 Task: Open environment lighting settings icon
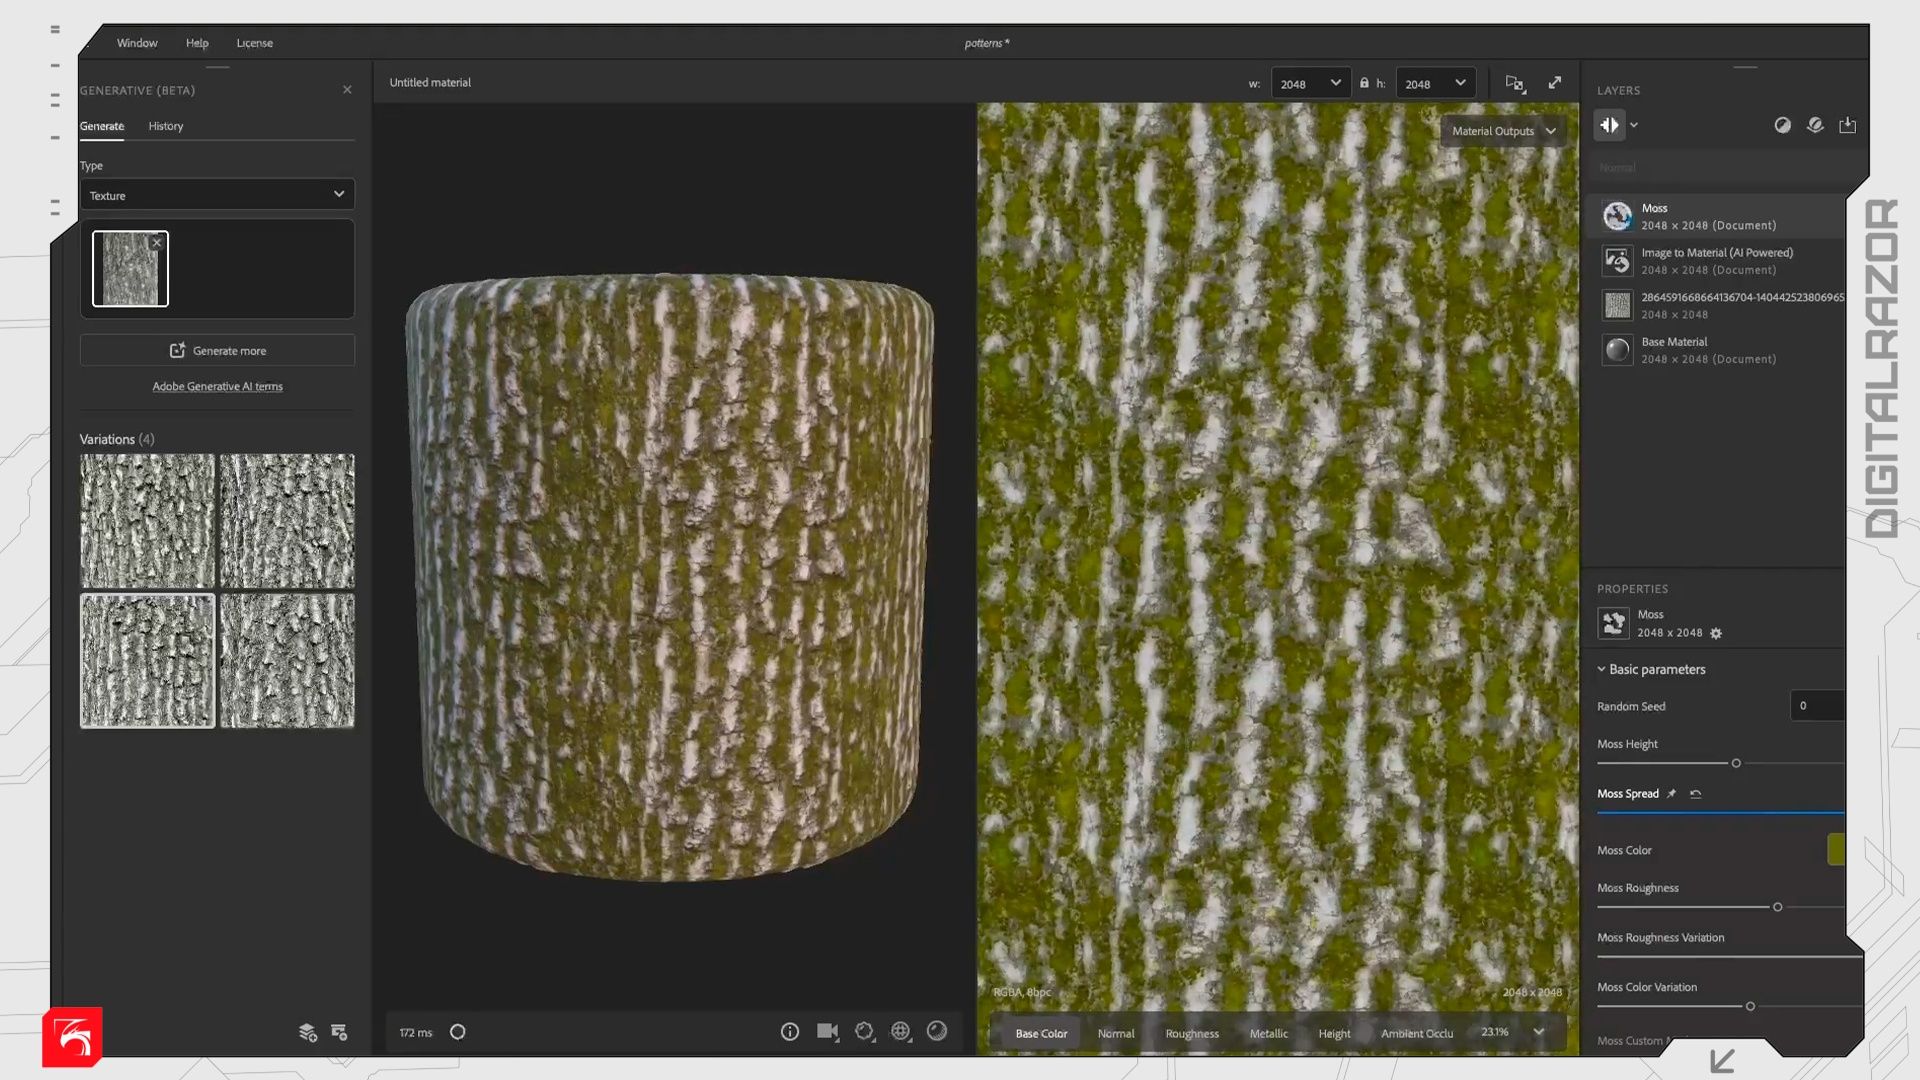coord(864,1031)
